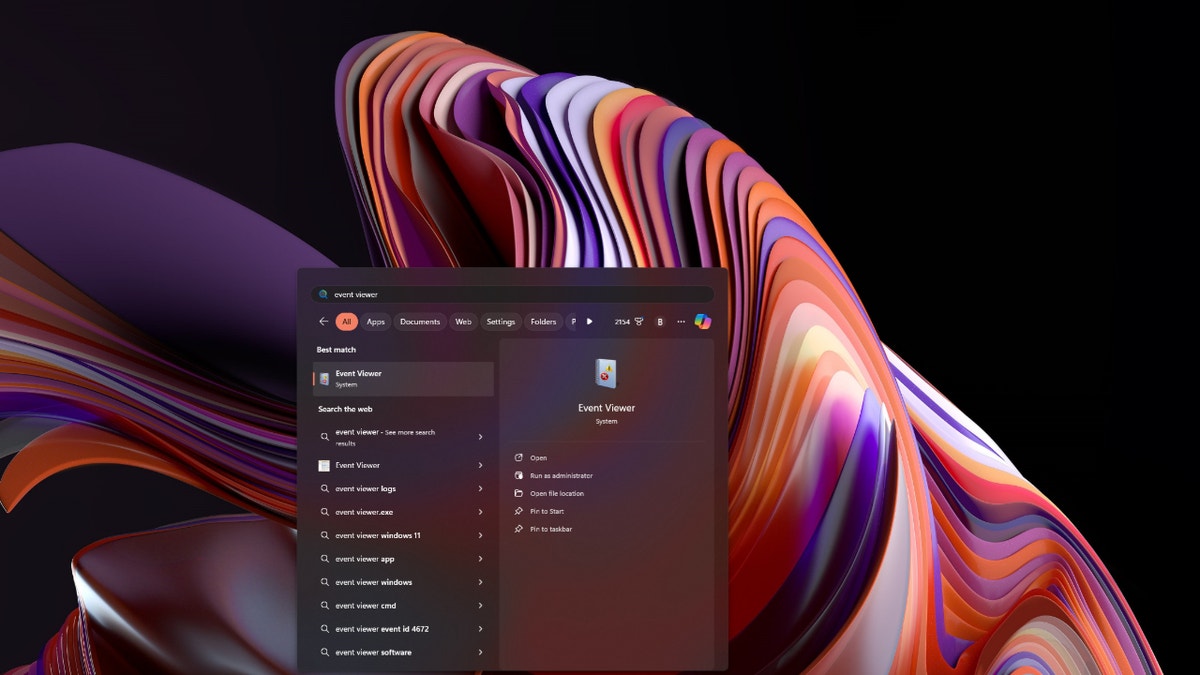Go back using the left arrow
Image resolution: width=1200 pixels, height=675 pixels.
click(323, 322)
